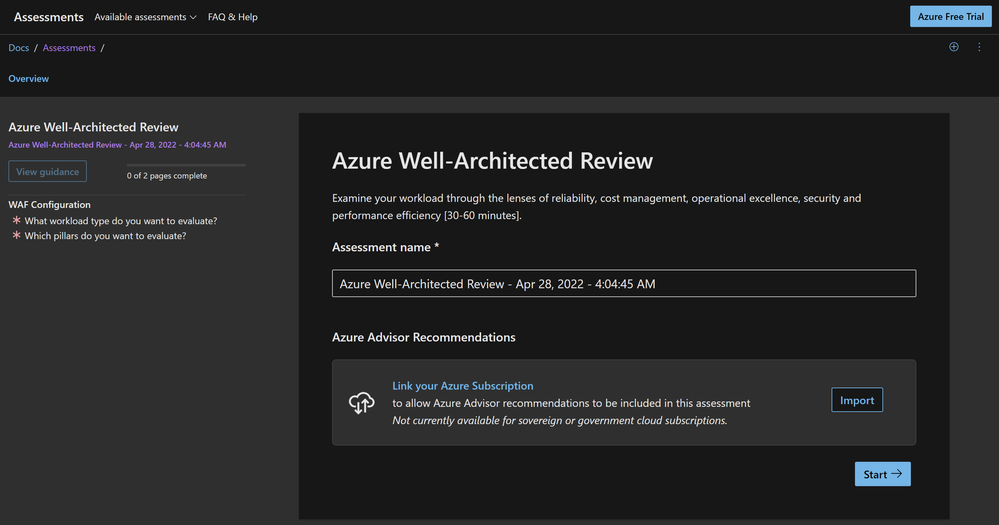
Task: Click the Azure Free Trial button
Action: tap(951, 17)
